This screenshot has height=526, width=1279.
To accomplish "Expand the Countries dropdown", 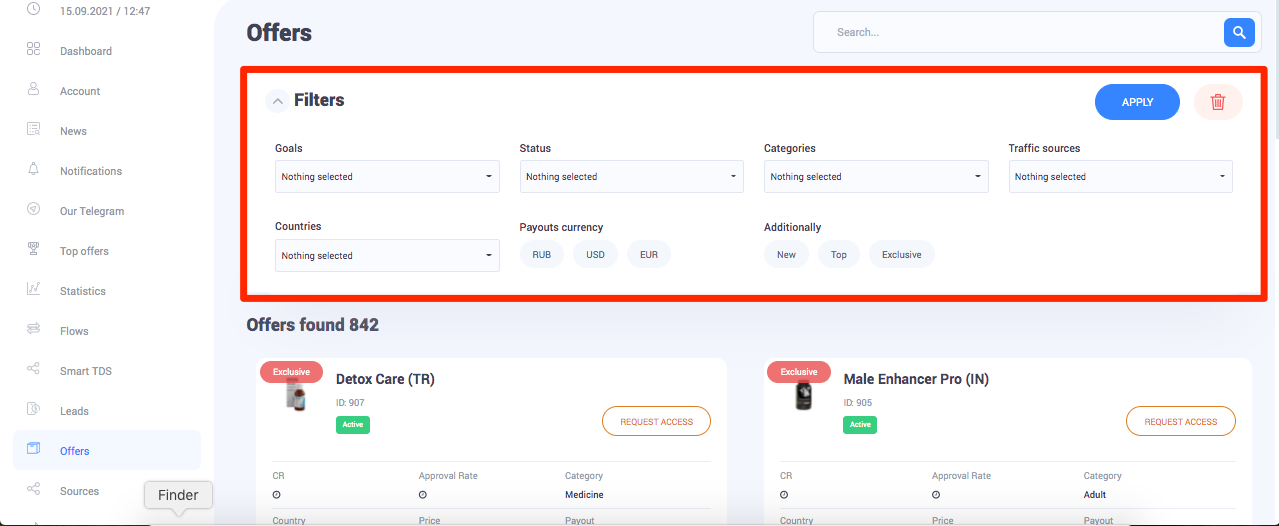I will pyautogui.click(x=387, y=256).
